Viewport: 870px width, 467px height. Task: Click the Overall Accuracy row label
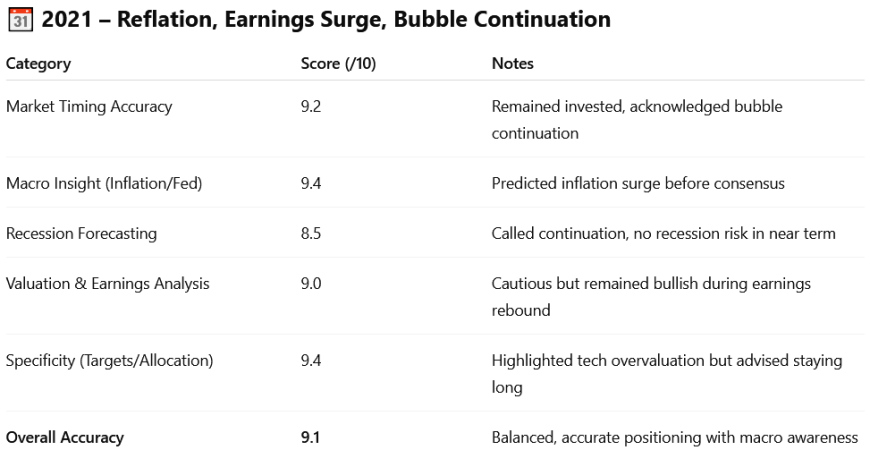[64, 437]
